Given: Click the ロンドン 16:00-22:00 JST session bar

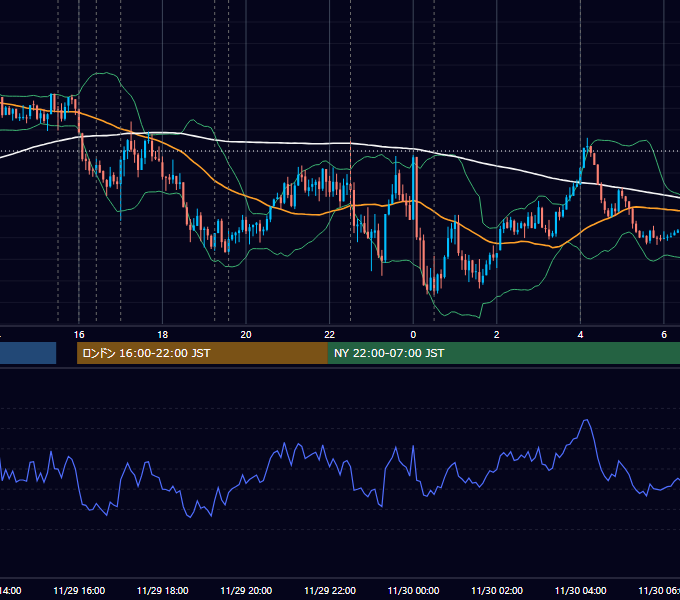Looking at the screenshot, I should pyautogui.click(x=202, y=353).
